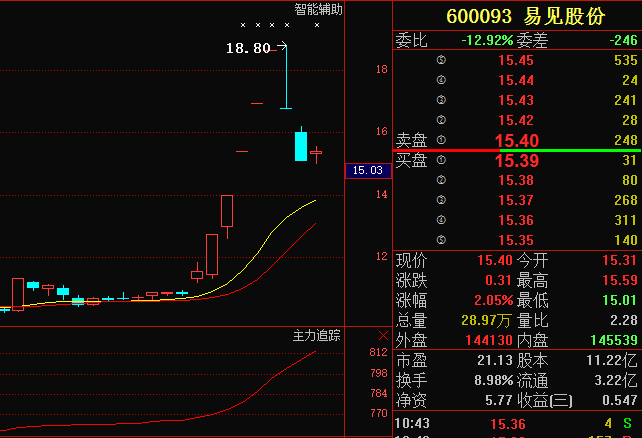Select the 主力追踪 indicator label
This screenshot has height=438, width=642.
pos(317,335)
